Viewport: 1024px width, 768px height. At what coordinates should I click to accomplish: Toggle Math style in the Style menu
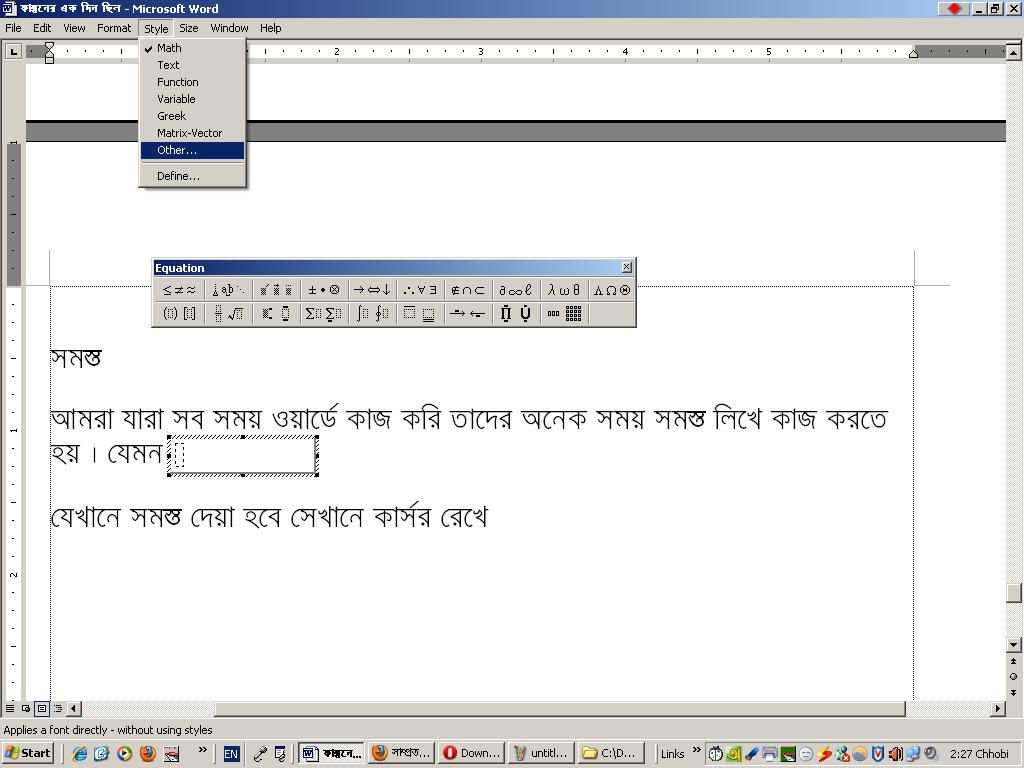(167, 47)
